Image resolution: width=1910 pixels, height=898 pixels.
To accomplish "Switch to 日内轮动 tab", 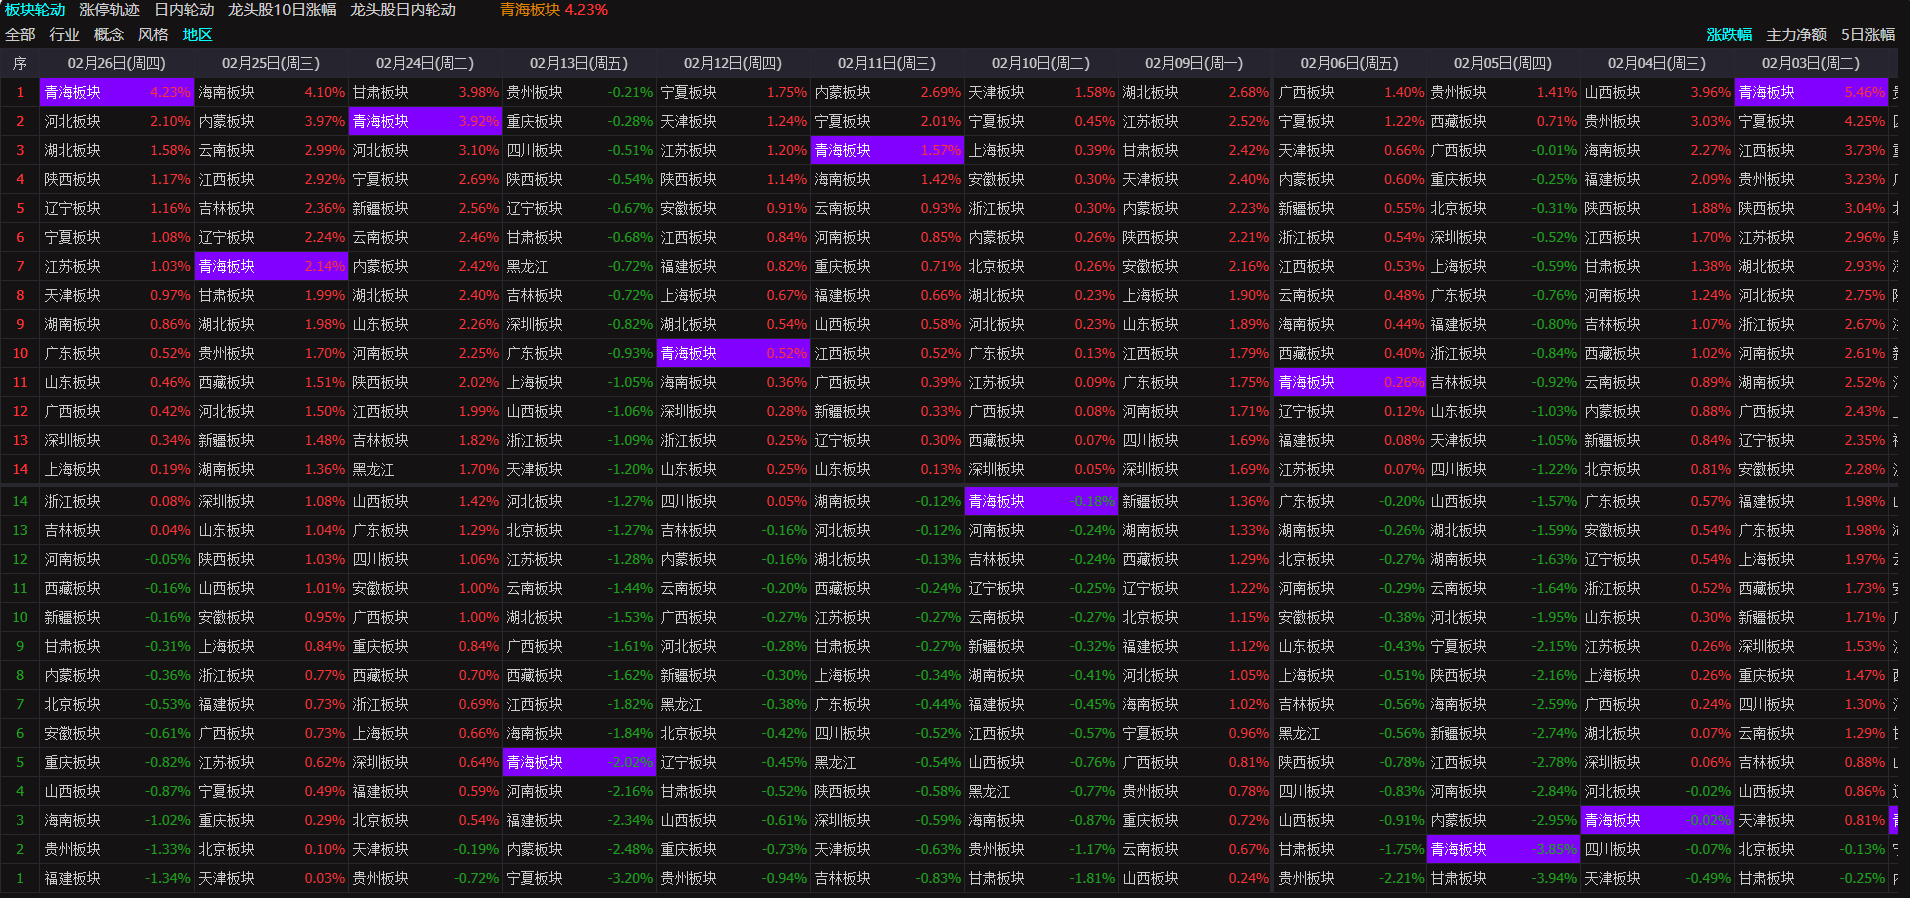I will point(184,10).
